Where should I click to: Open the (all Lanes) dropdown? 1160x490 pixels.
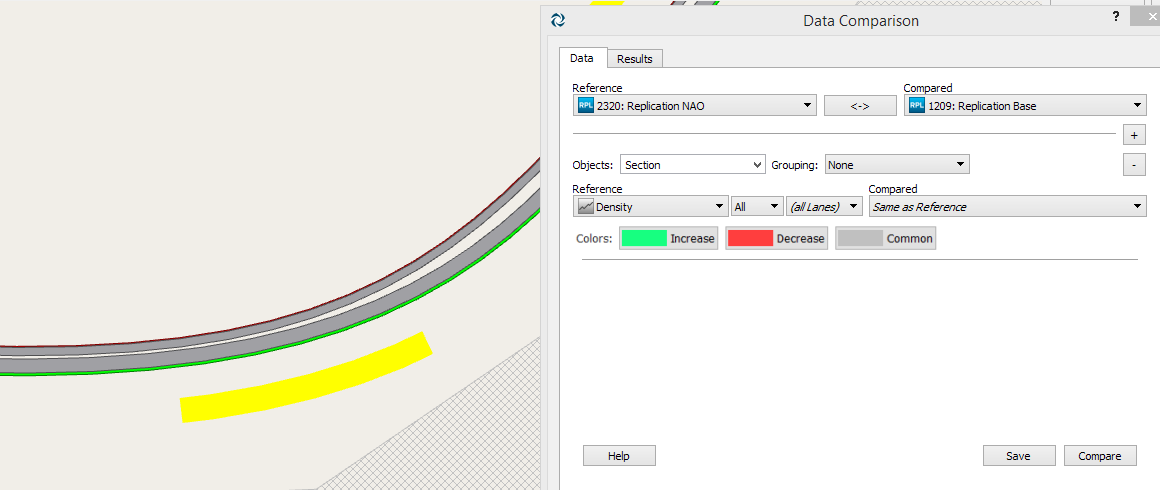pos(824,207)
